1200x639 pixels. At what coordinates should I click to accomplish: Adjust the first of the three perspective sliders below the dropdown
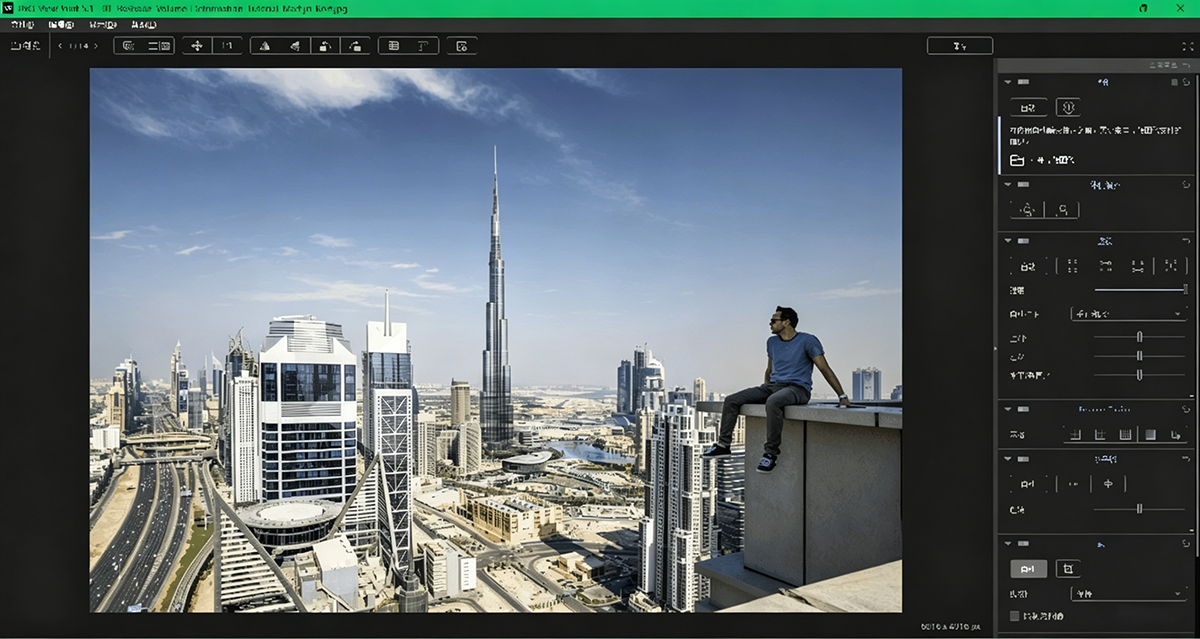1139,337
